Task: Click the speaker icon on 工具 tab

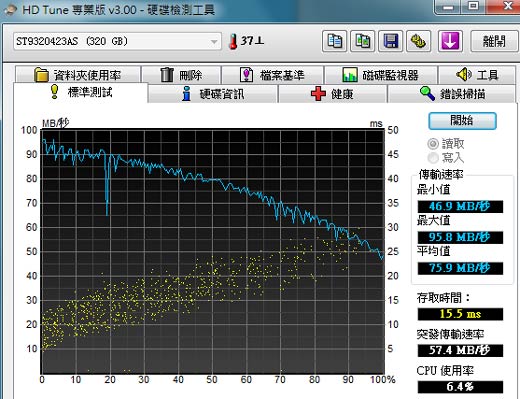Action: pyautogui.click(x=463, y=74)
